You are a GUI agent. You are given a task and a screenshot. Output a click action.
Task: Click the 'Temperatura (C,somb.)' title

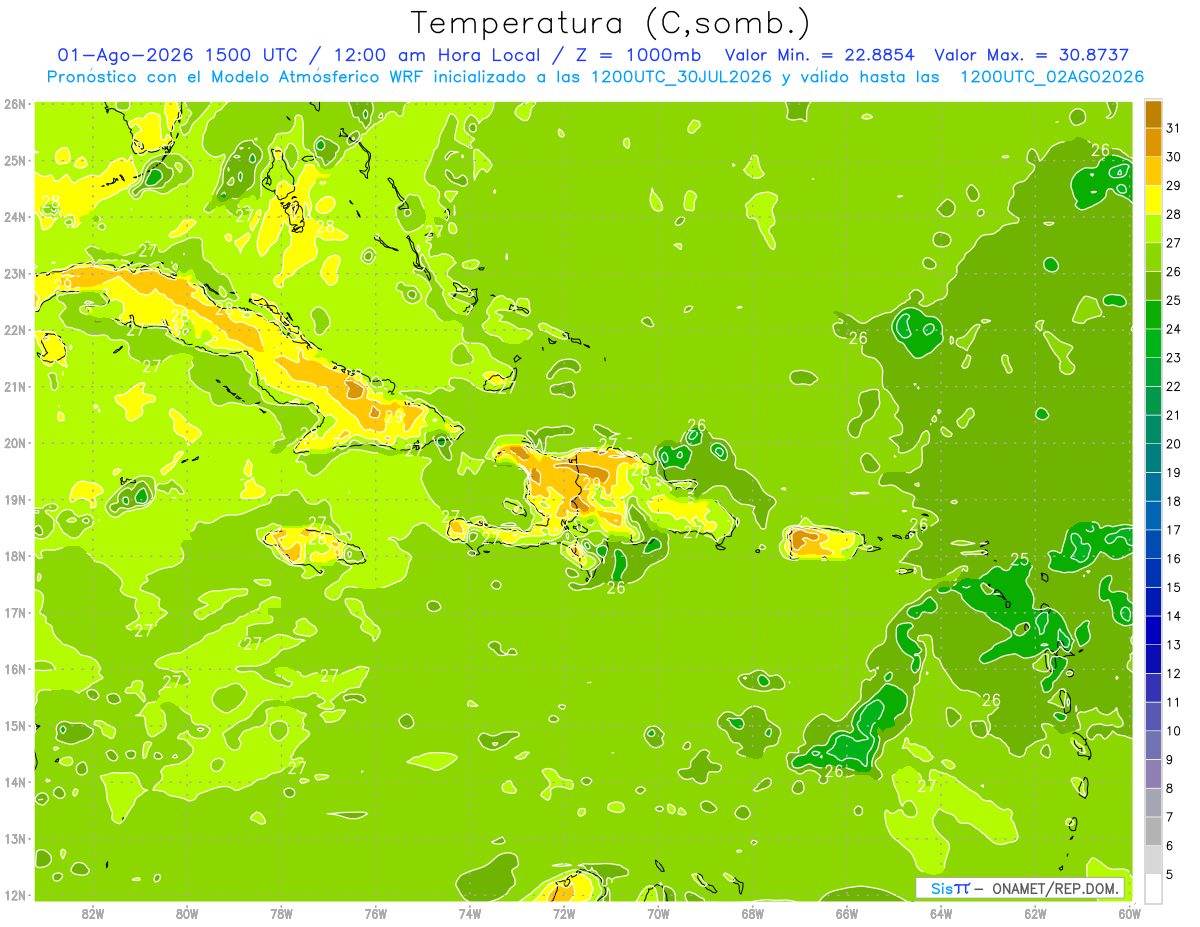pyautogui.click(x=611, y=23)
